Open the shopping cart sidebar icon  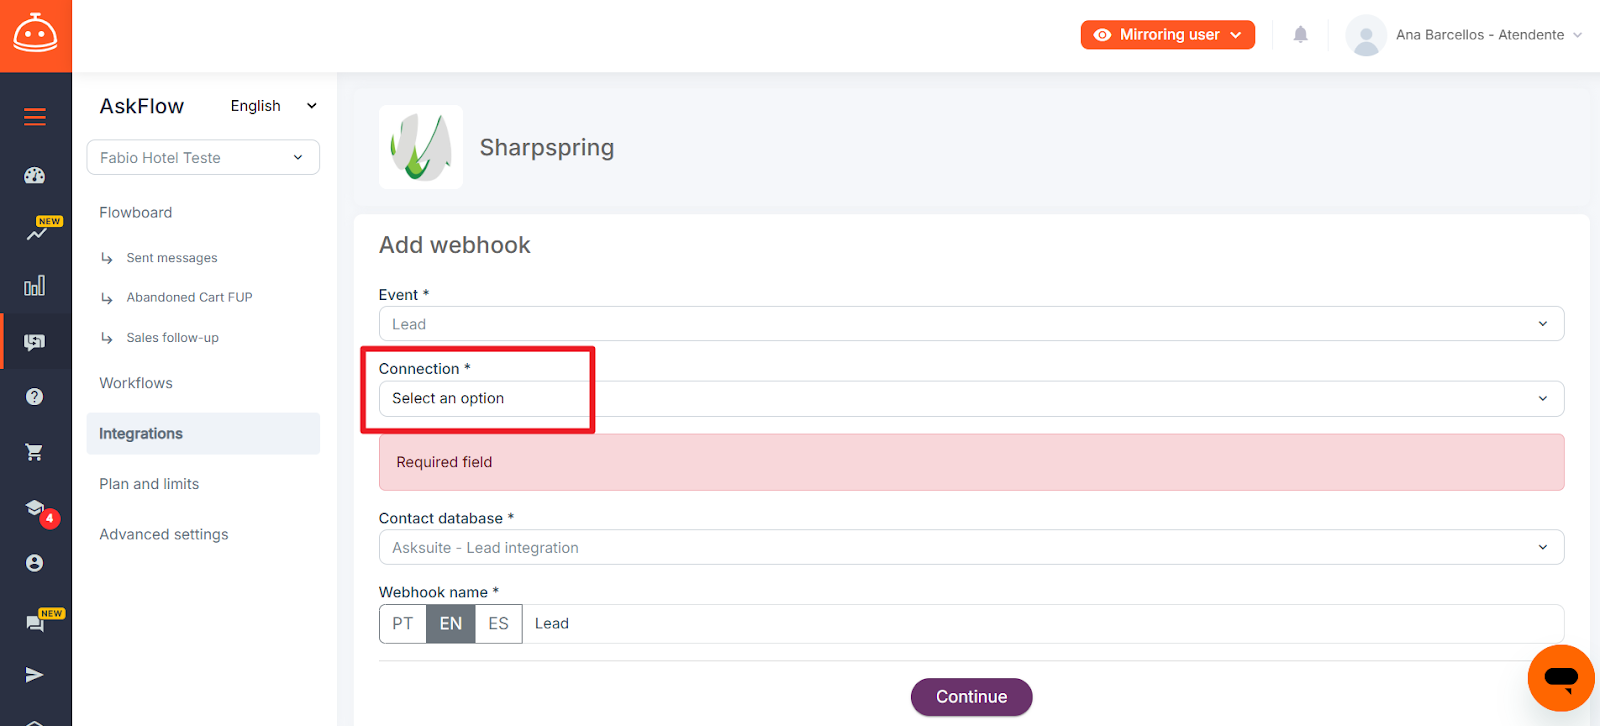(35, 452)
